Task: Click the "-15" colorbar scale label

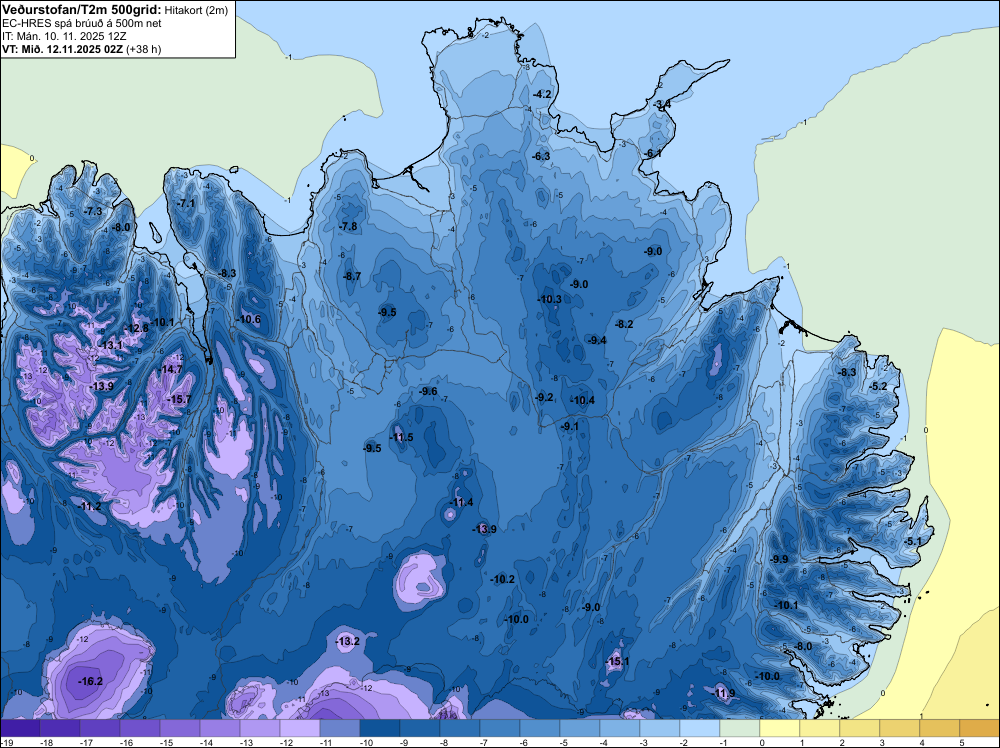Action: click(x=166, y=742)
